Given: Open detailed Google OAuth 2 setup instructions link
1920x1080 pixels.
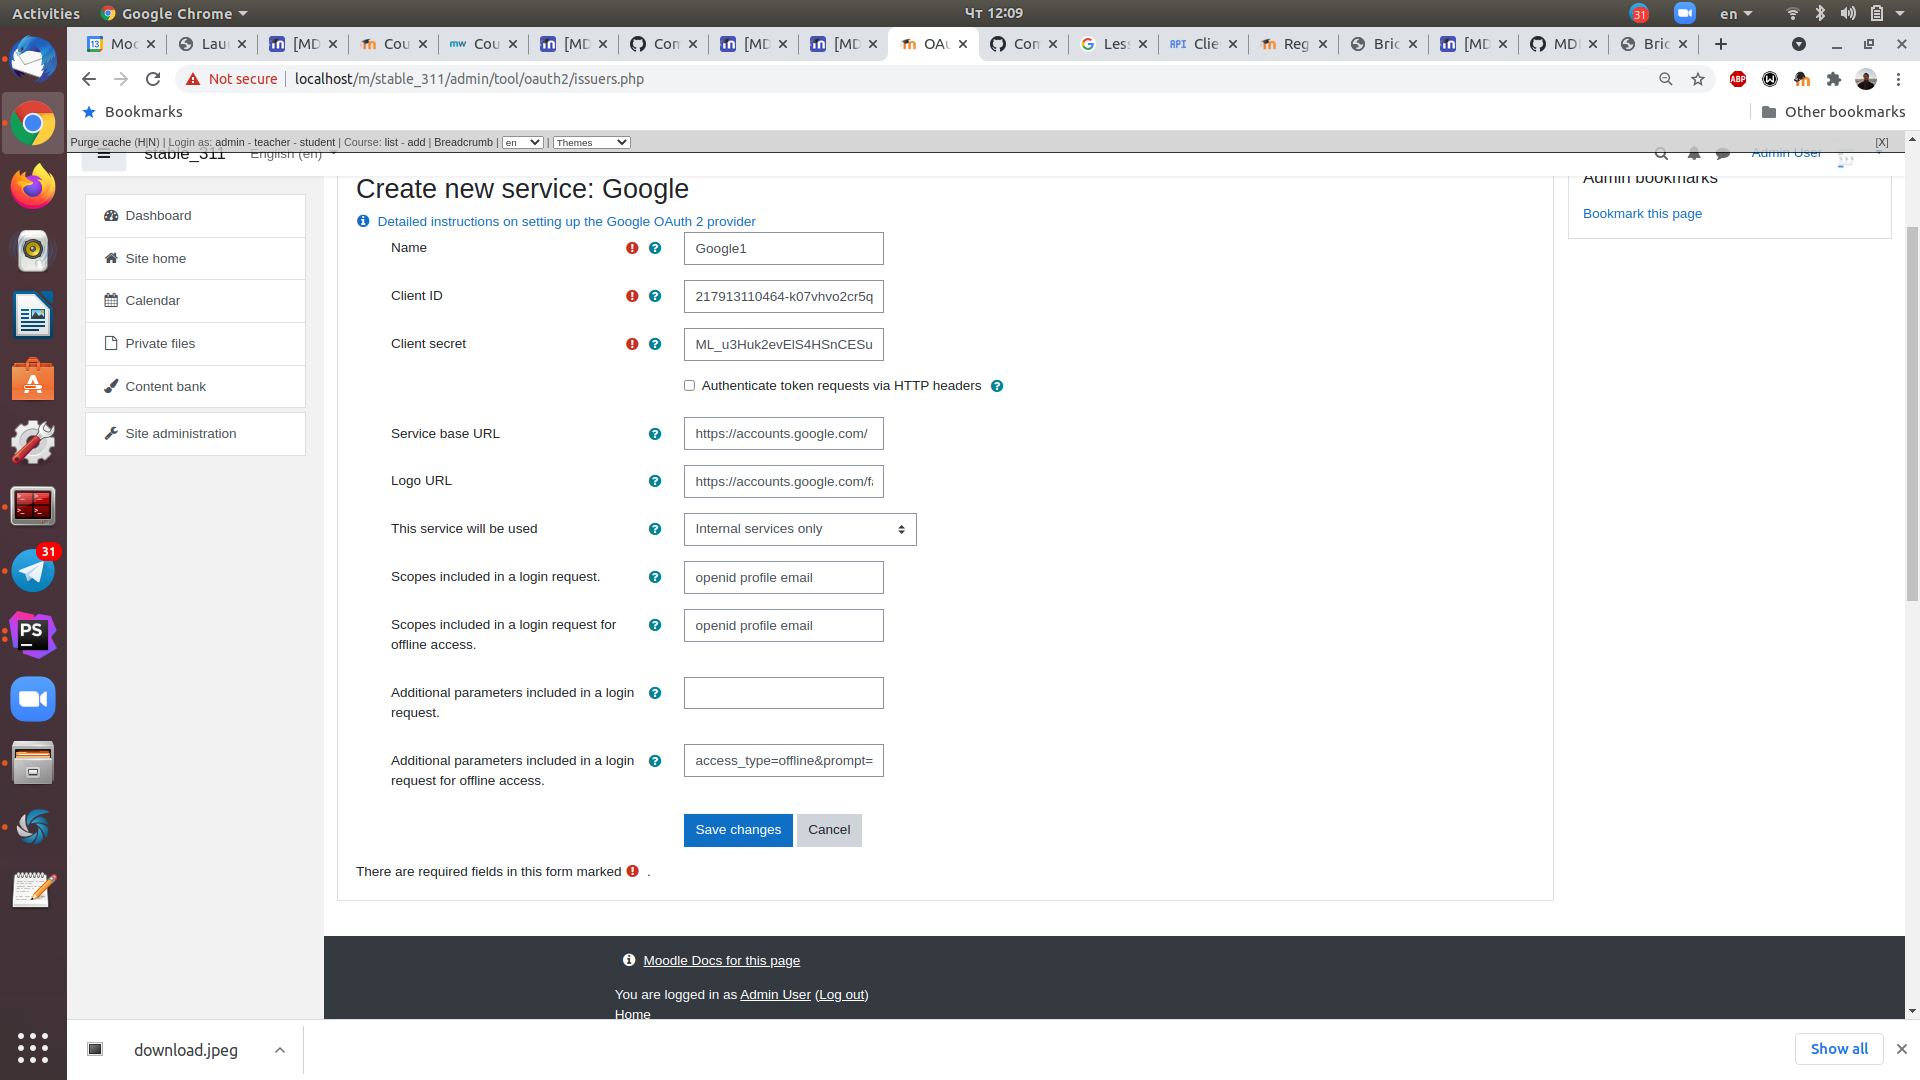Looking at the screenshot, I should 566,222.
